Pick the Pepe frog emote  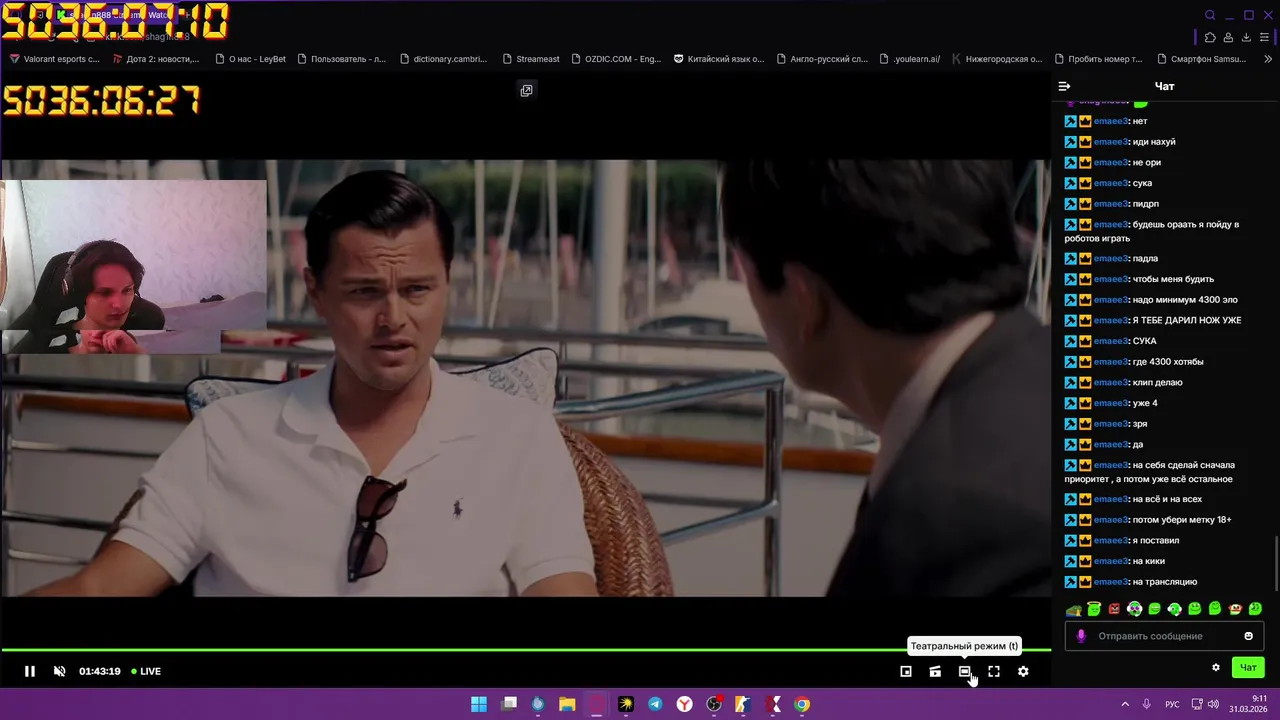[1074, 609]
